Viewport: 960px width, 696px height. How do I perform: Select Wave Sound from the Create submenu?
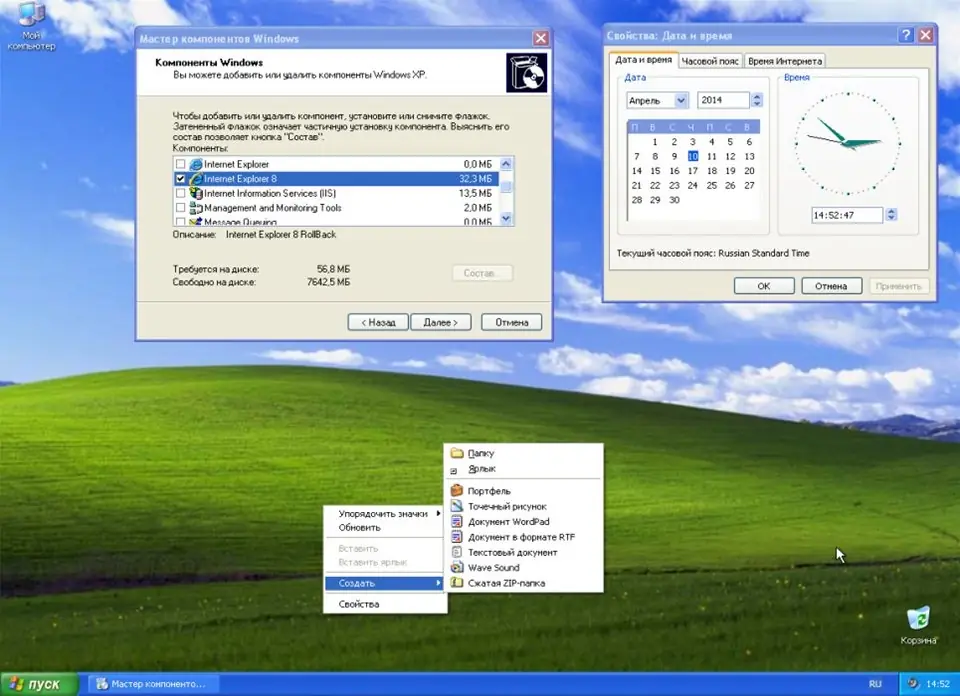tap(524, 567)
